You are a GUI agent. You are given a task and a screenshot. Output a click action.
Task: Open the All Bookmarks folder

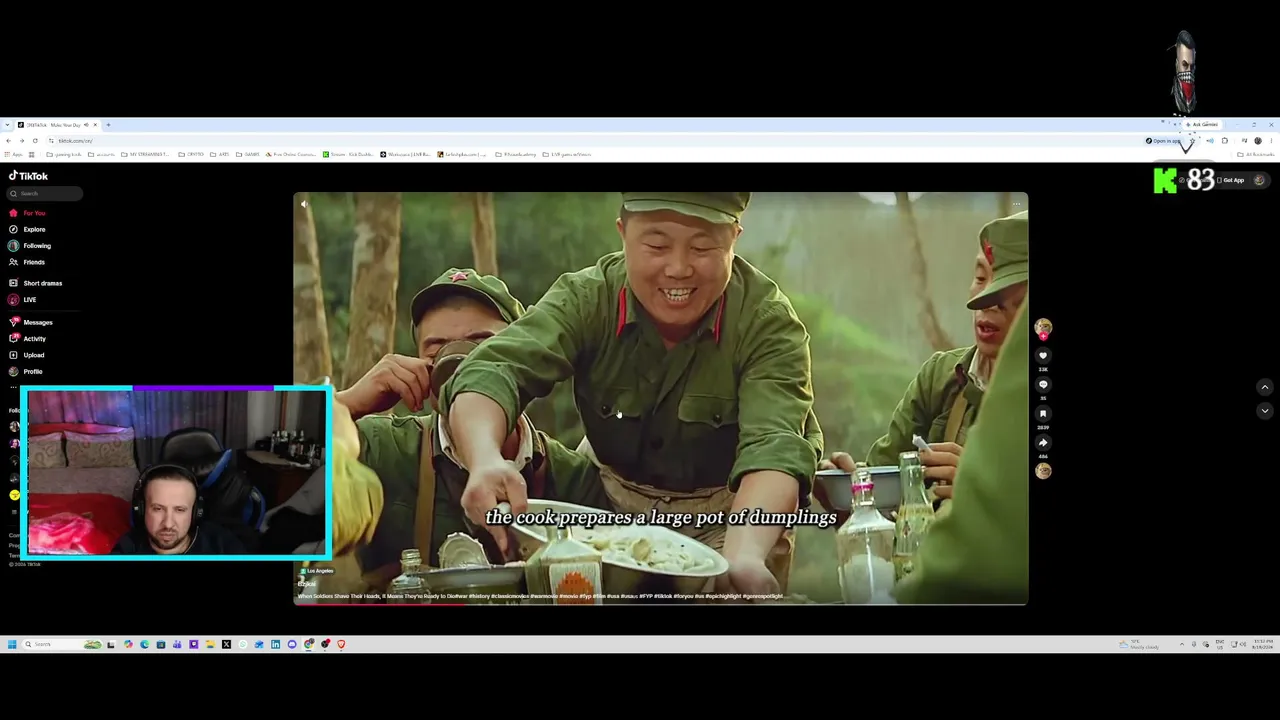click(x=1256, y=155)
